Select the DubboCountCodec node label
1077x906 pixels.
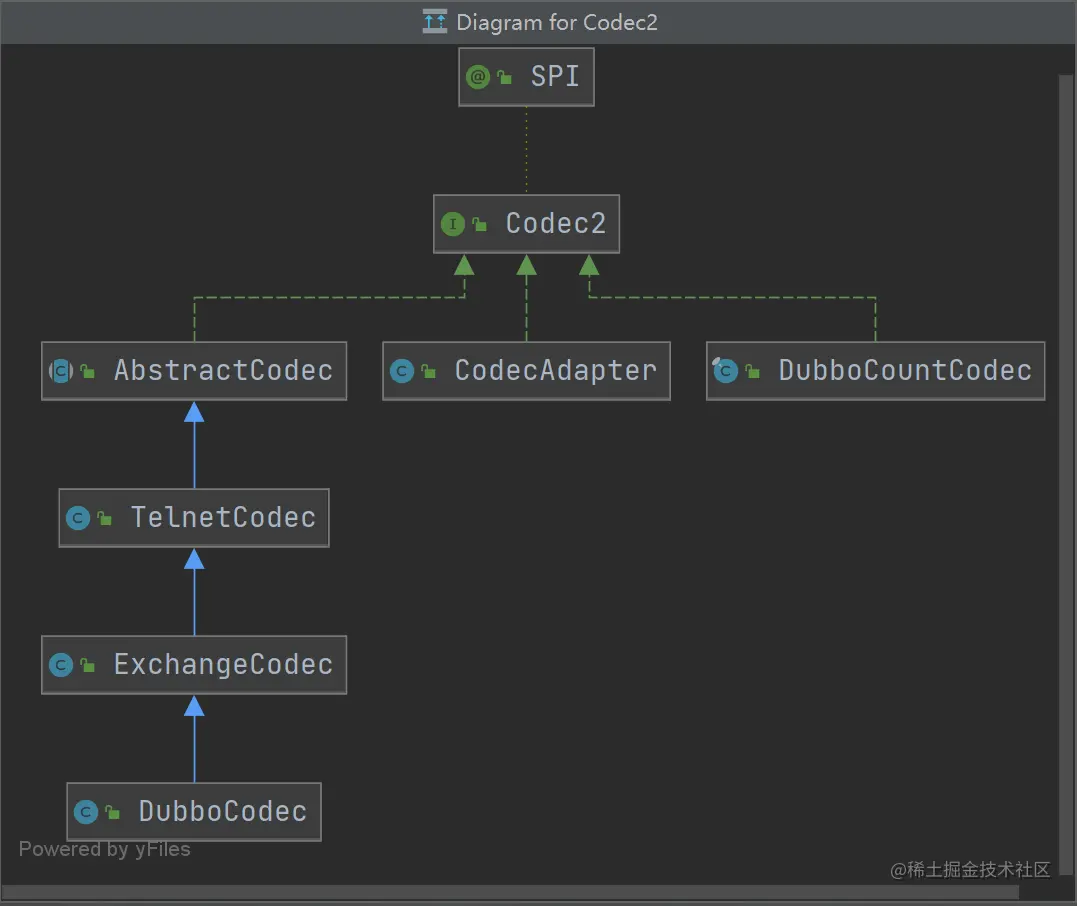click(904, 371)
